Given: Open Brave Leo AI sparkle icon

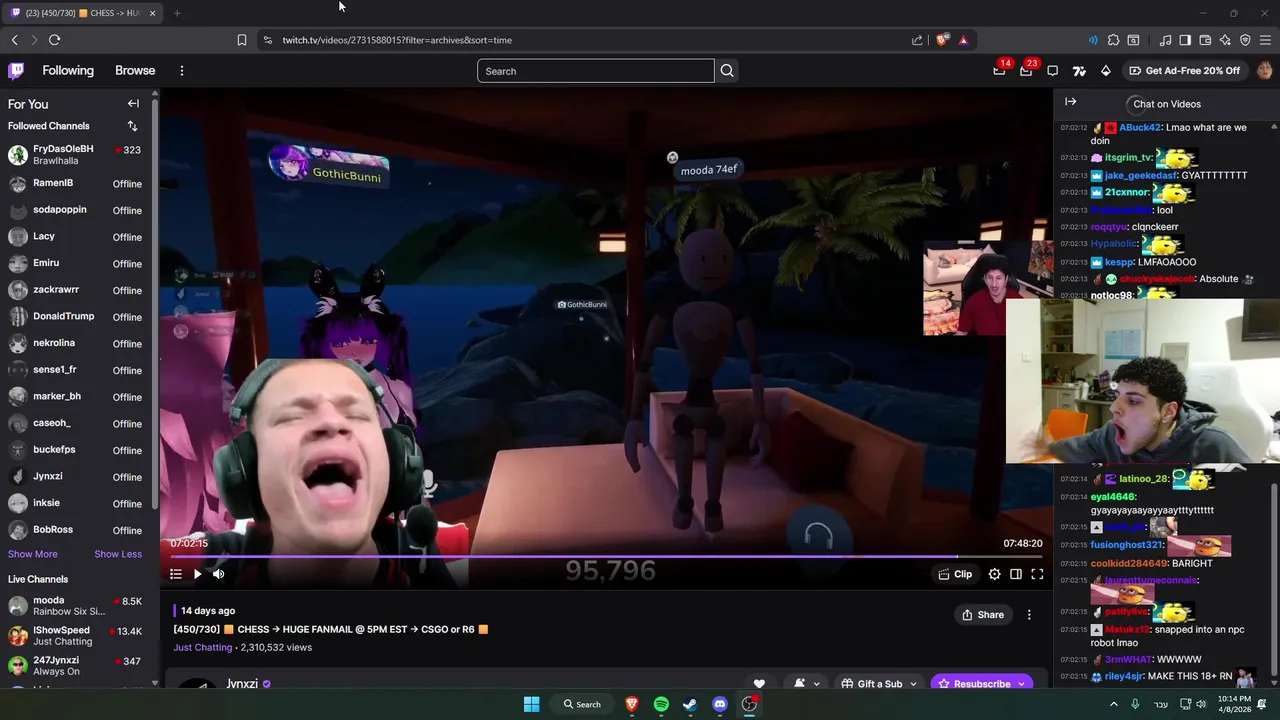Looking at the screenshot, I should coord(1225,40).
